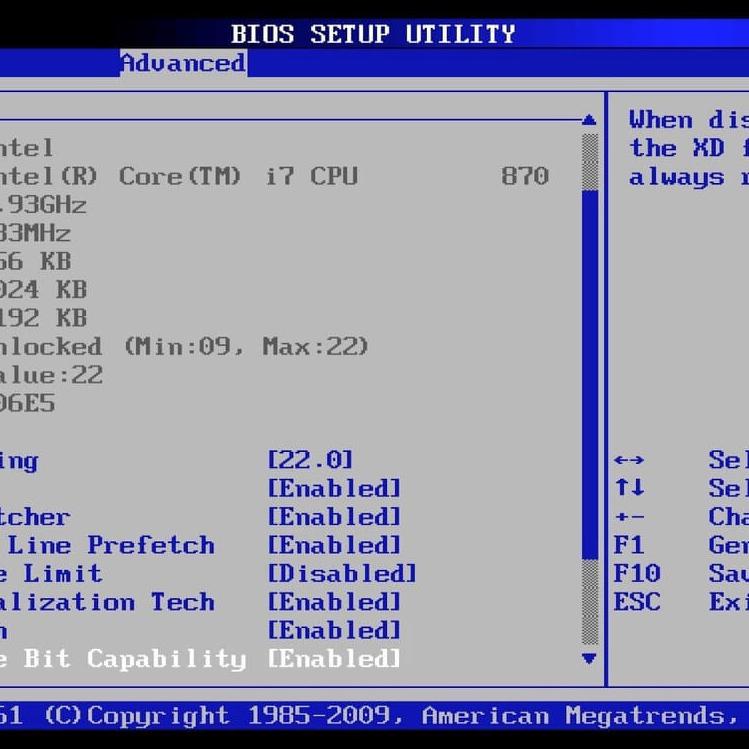The width and height of the screenshot is (749, 749).
Task: Click the scrollbar down arrow
Action: coord(589,658)
